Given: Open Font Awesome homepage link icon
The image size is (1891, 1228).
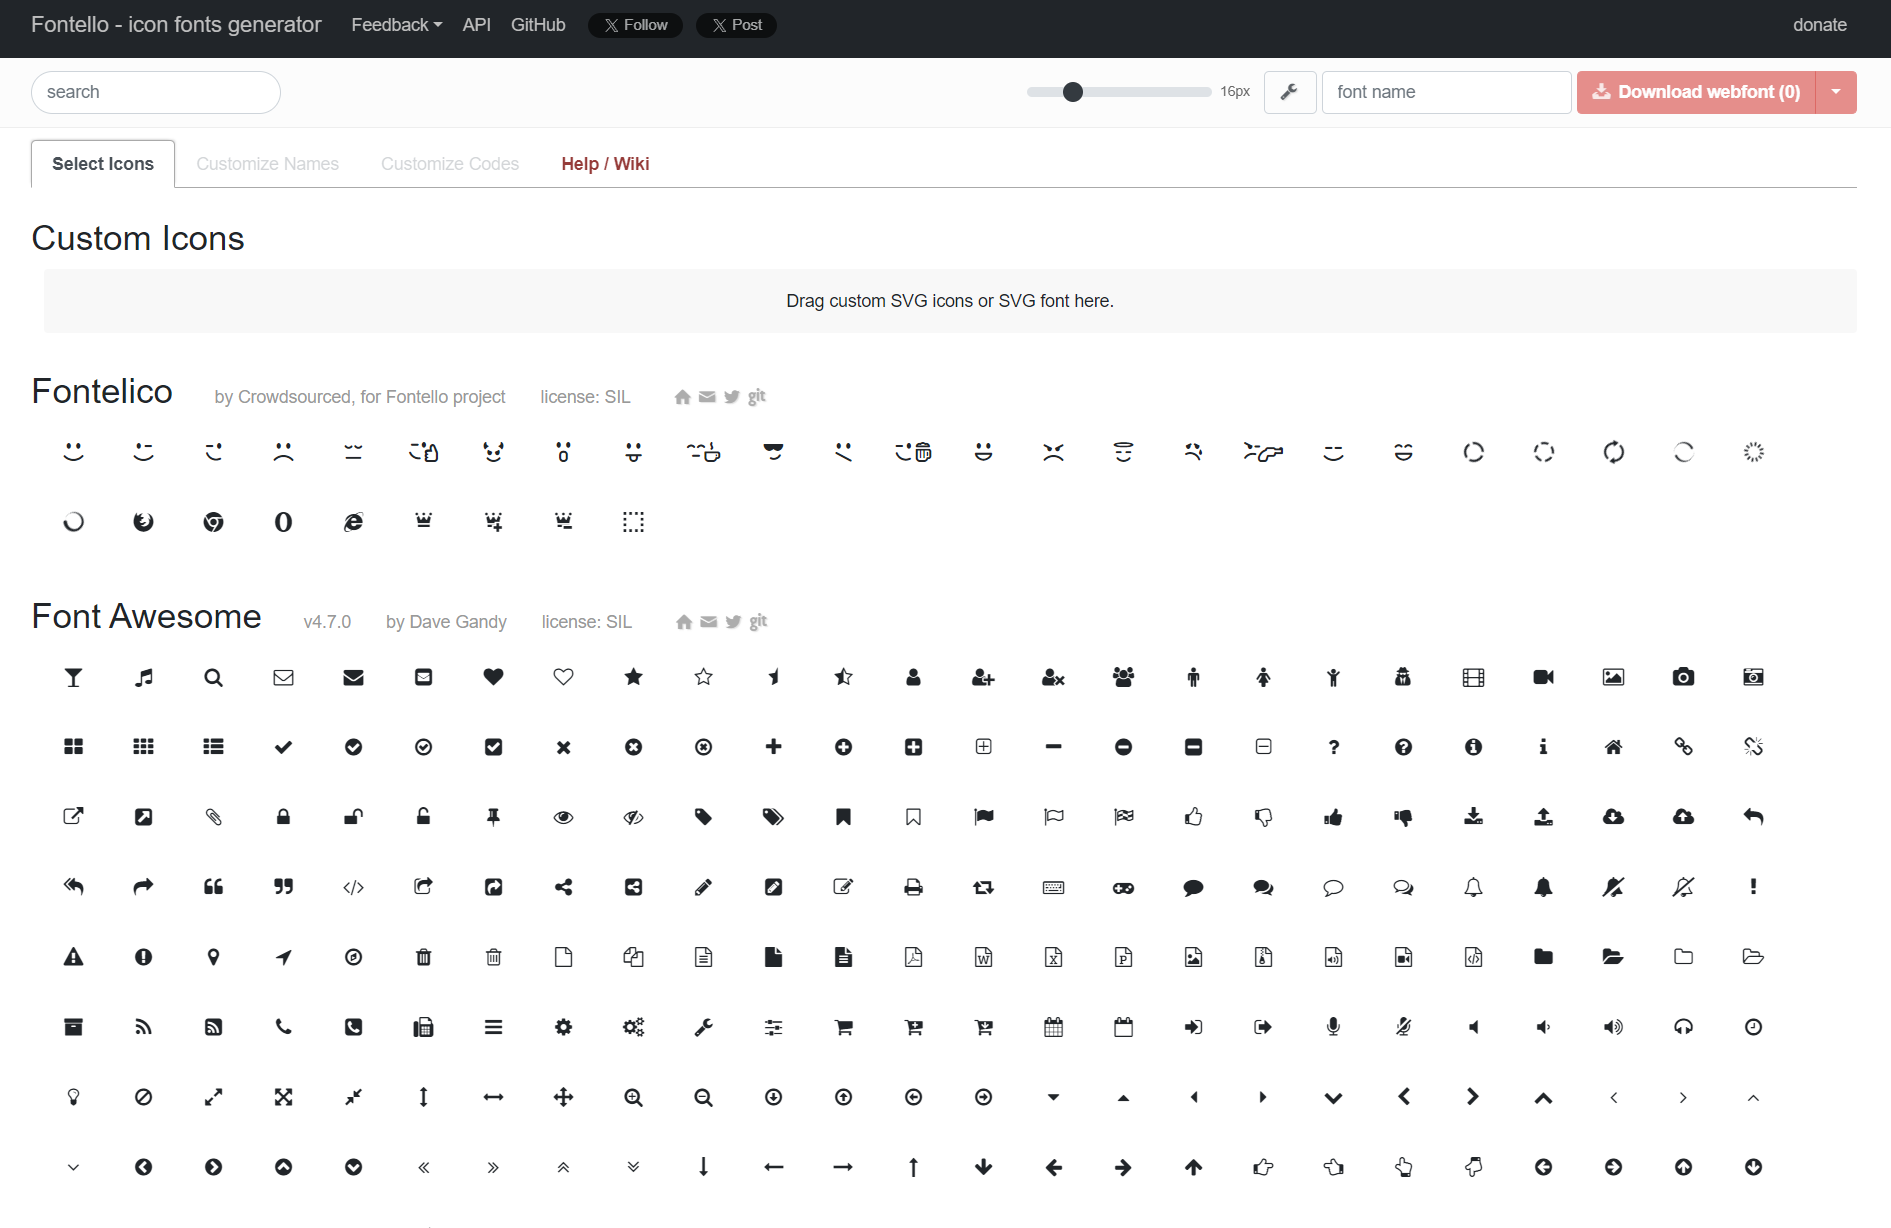Looking at the screenshot, I should [x=684, y=622].
